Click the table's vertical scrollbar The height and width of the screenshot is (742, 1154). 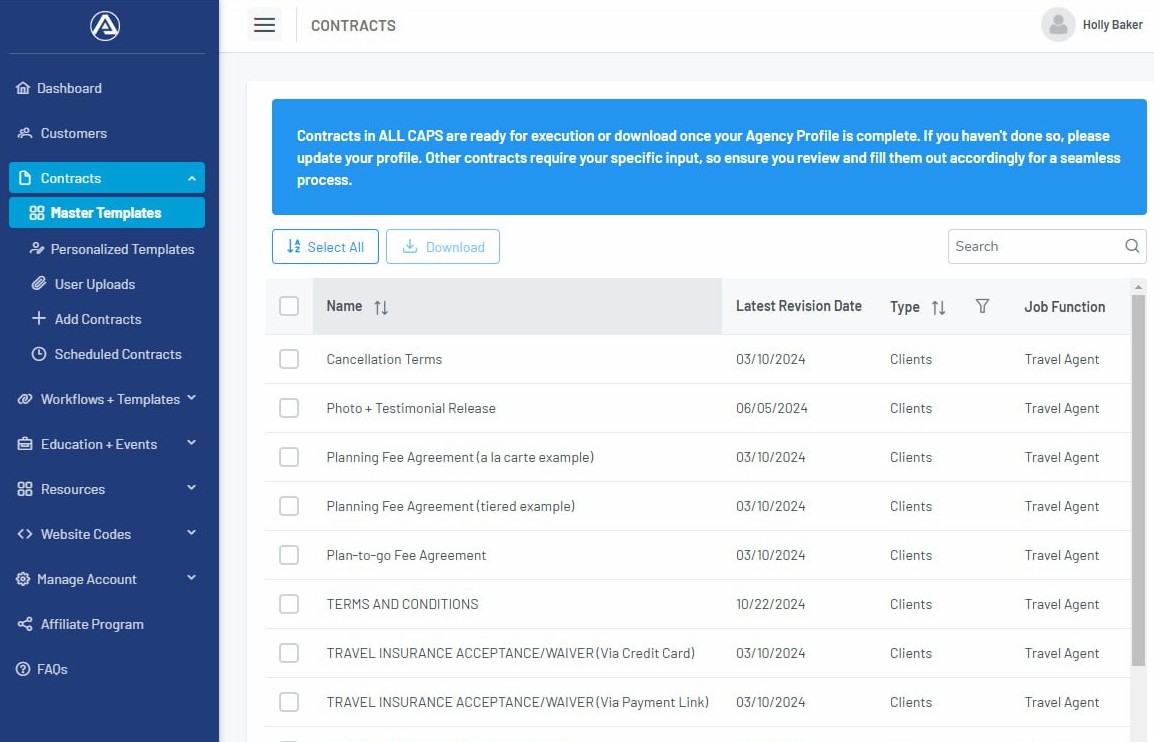point(1138,480)
